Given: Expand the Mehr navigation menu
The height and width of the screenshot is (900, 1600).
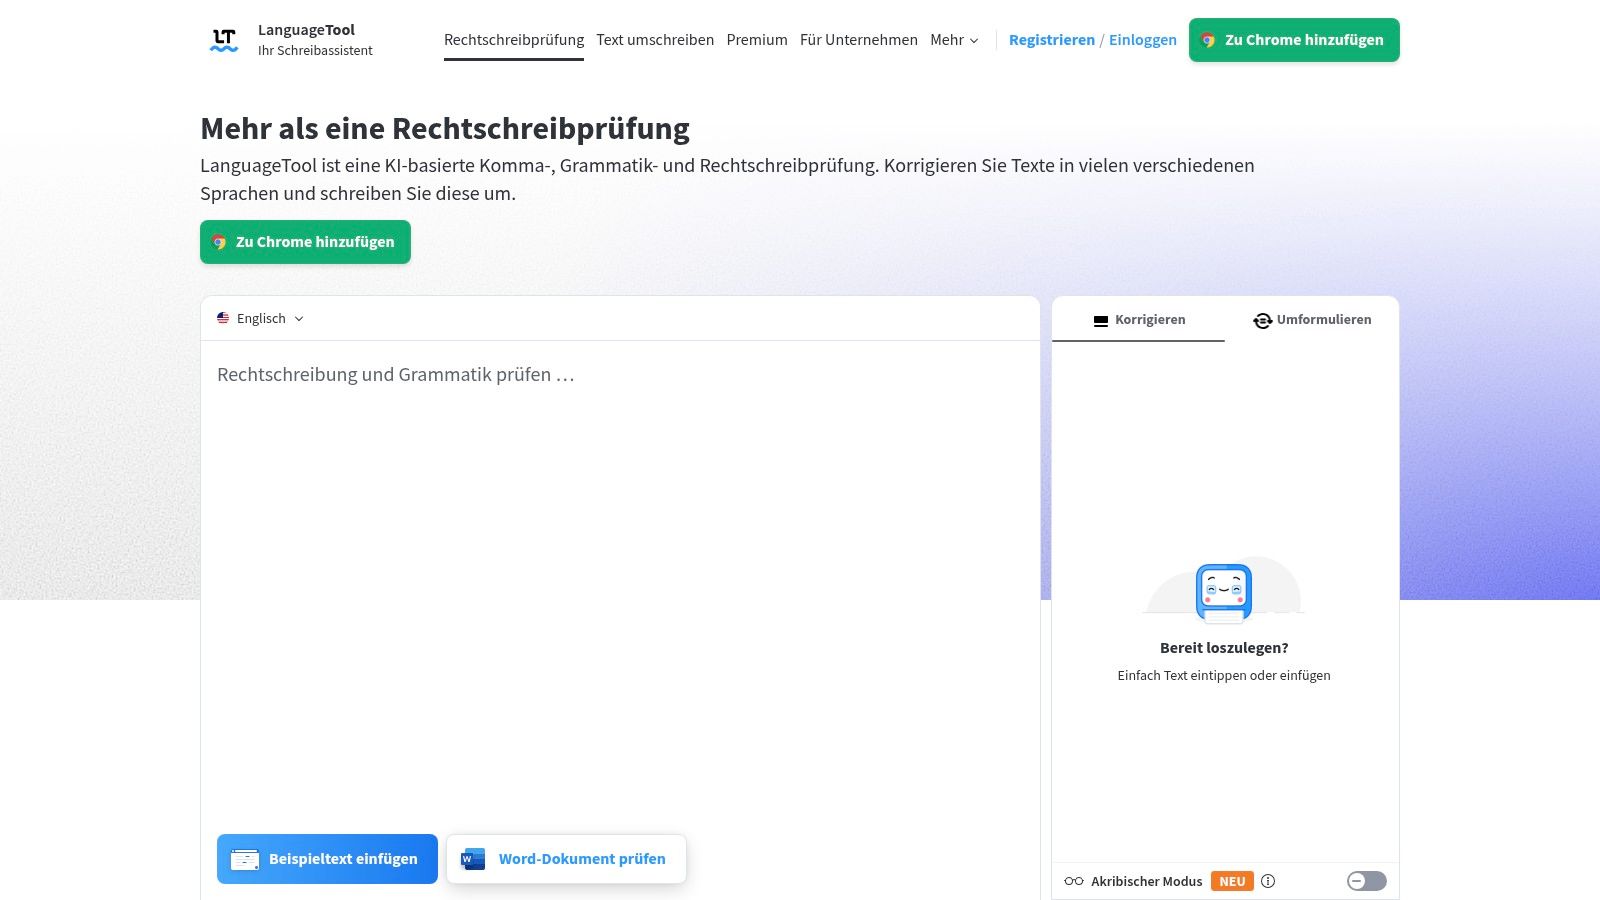Looking at the screenshot, I should pos(954,40).
